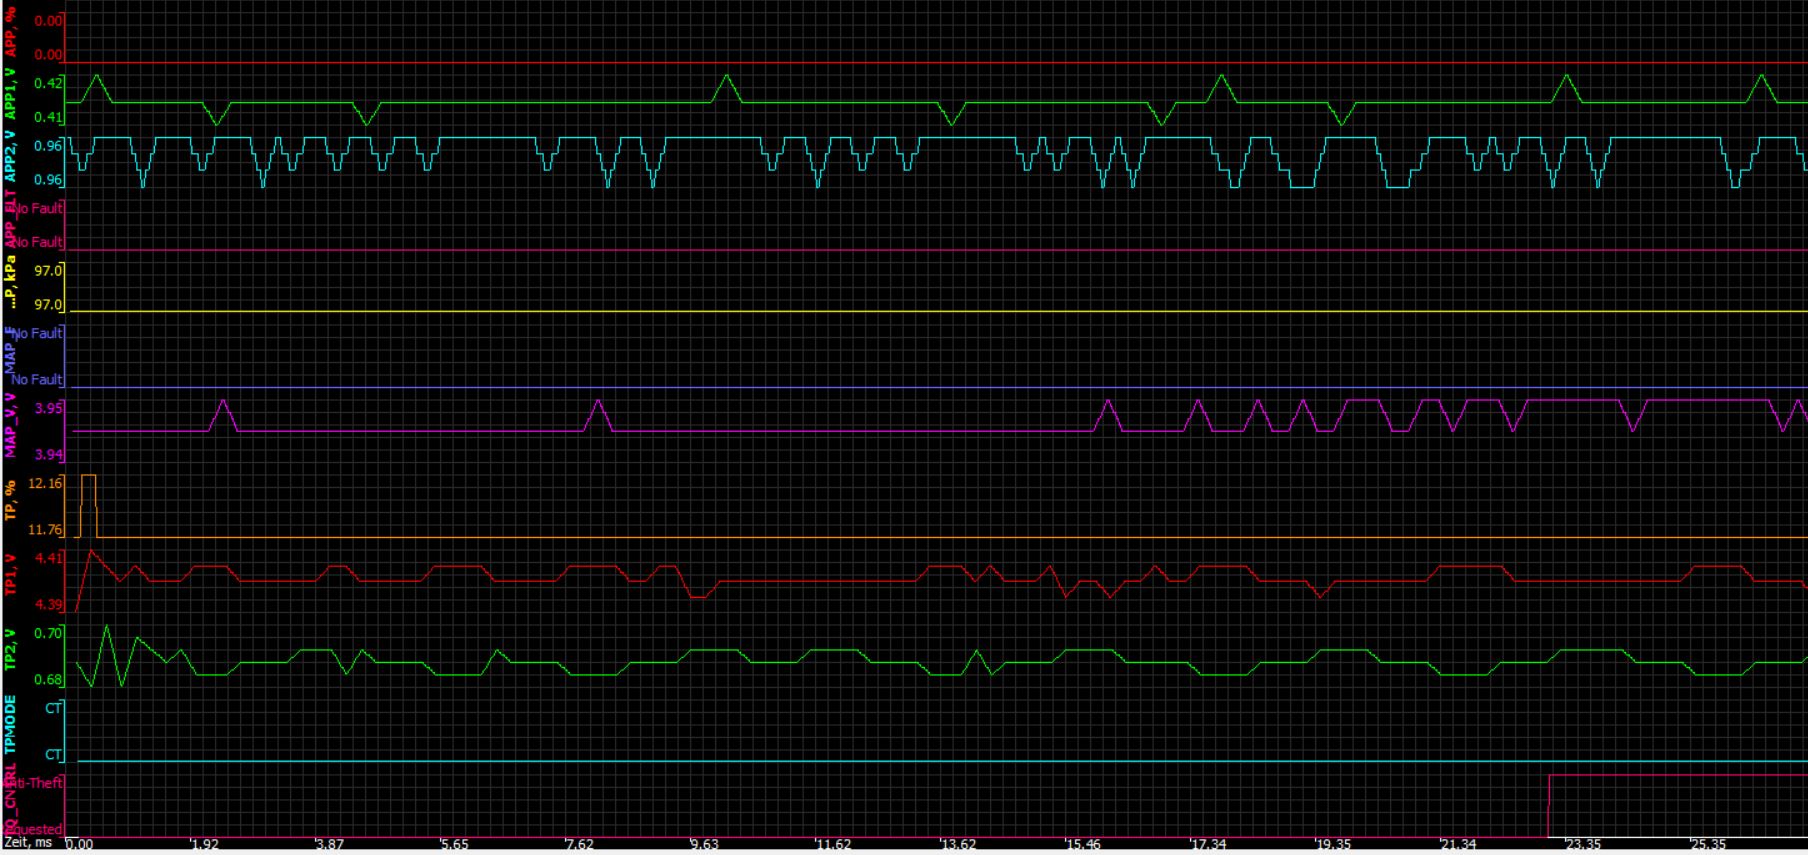Click the orange TP % spike near start
This screenshot has height=855, width=1808.
click(88, 477)
